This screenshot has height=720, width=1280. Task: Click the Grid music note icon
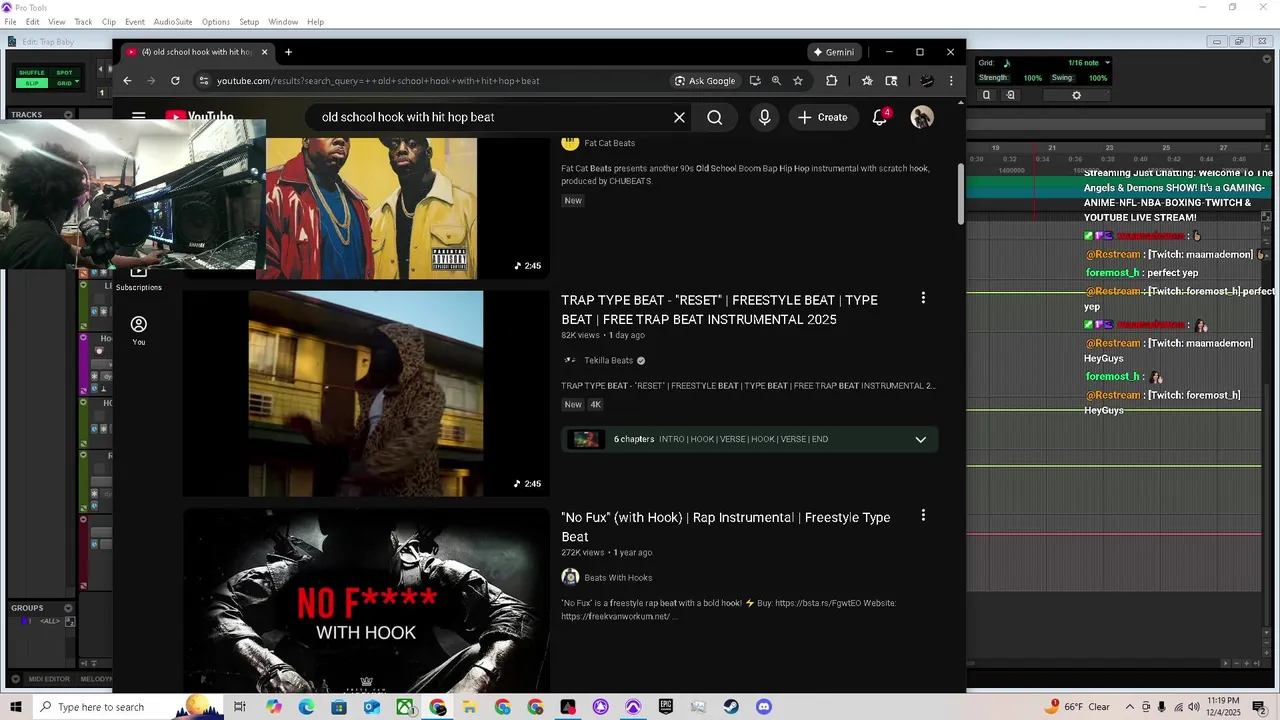coord(1006,63)
